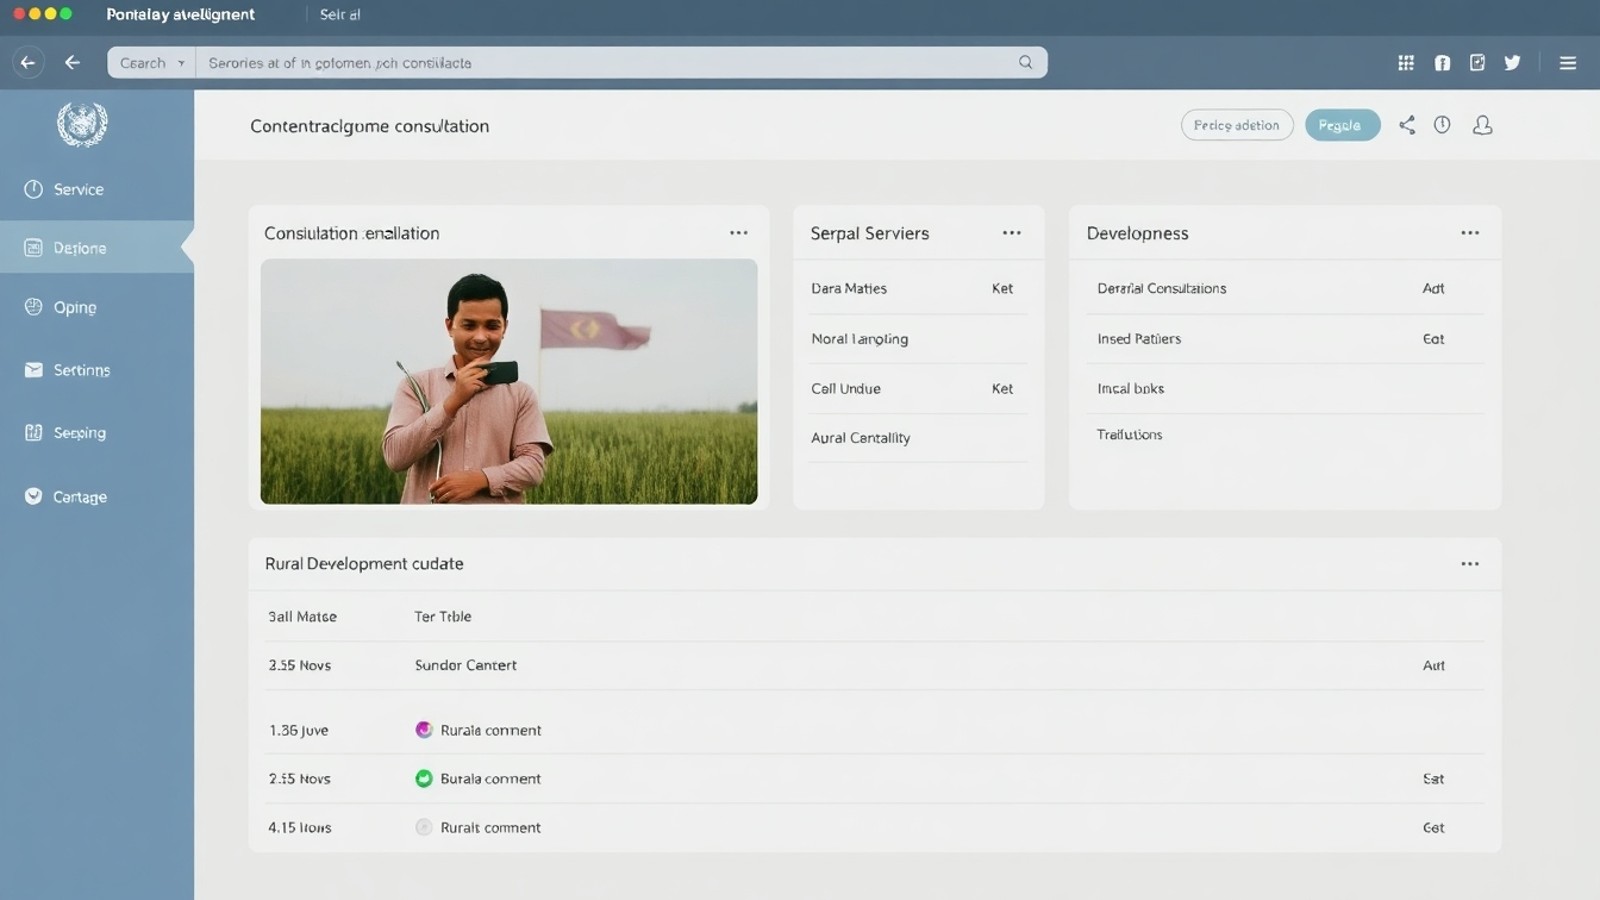Click the Dejione sidebar icon
1600x900 pixels.
[x=33, y=247]
